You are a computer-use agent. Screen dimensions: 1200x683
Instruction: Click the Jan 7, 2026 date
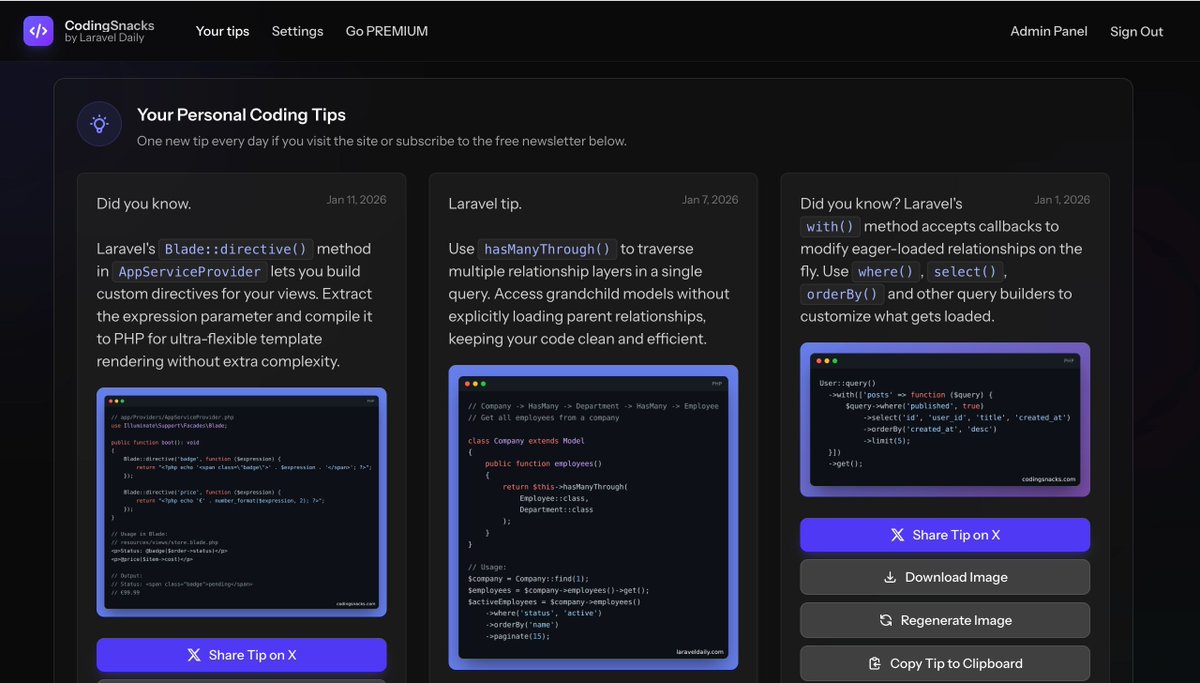pos(710,200)
